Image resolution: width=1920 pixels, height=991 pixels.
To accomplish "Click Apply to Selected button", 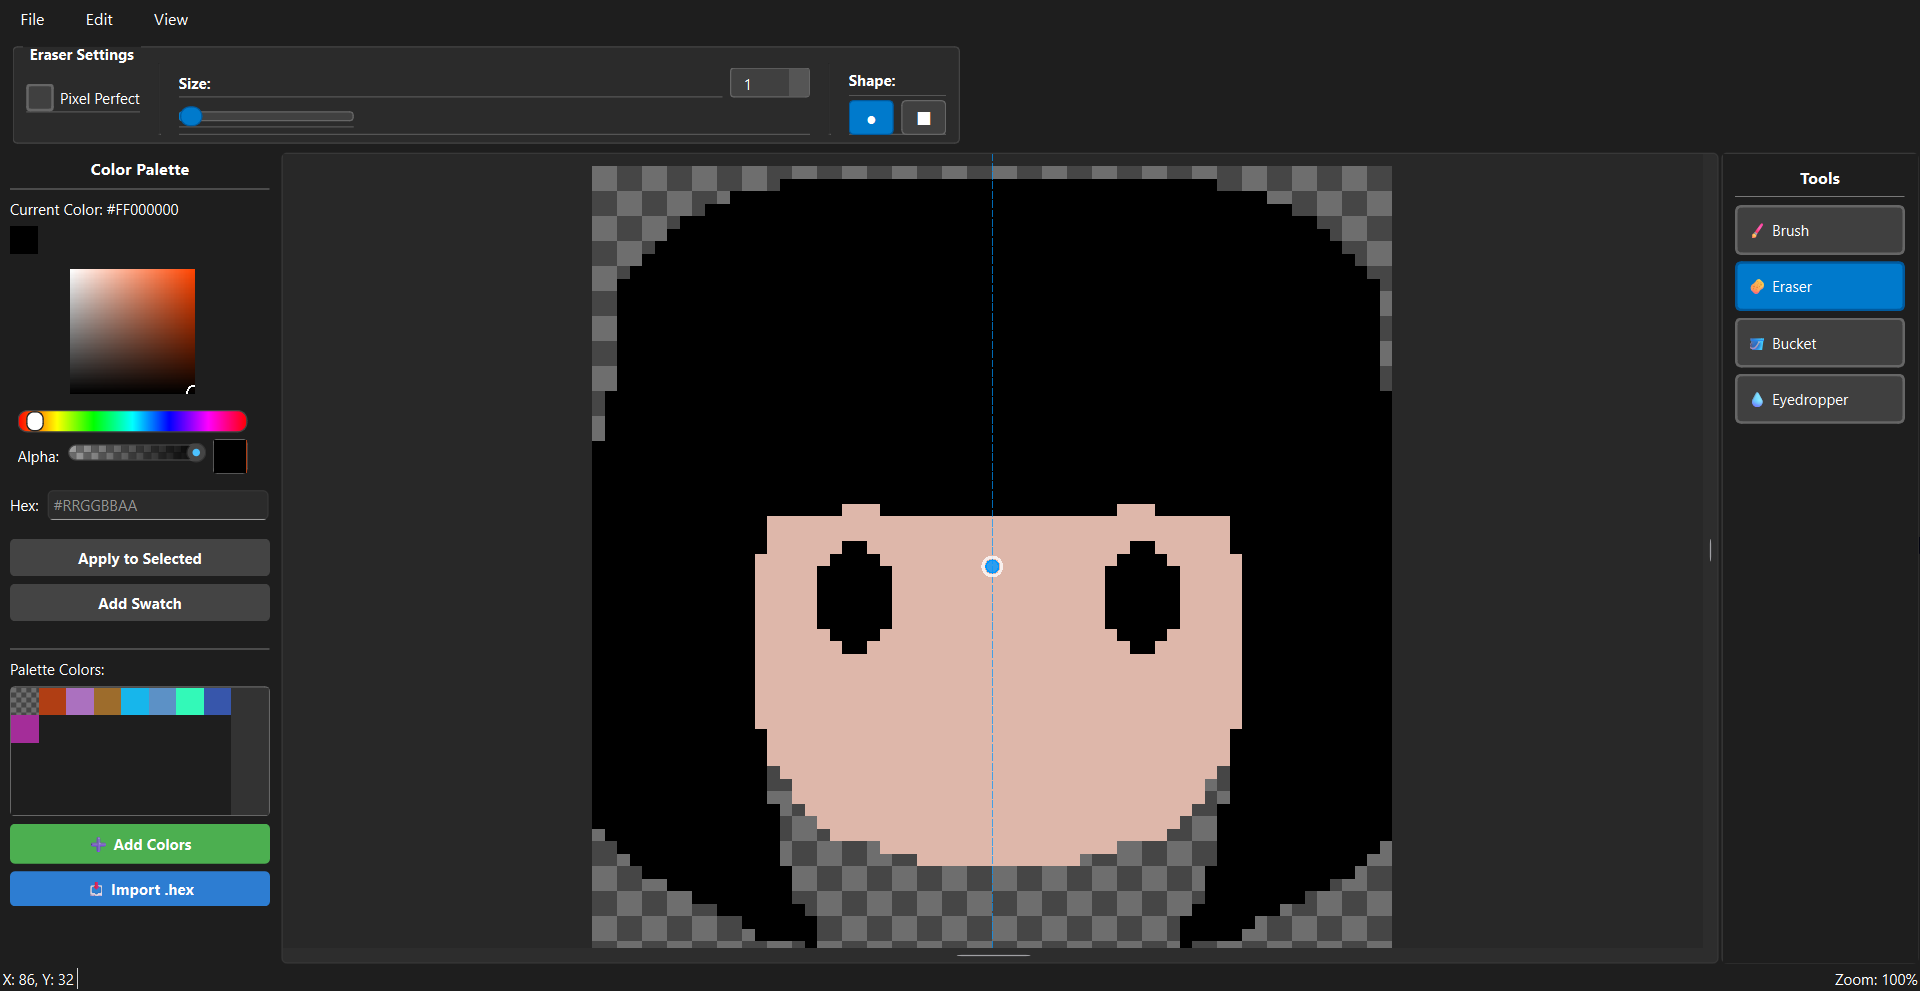I will point(140,558).
